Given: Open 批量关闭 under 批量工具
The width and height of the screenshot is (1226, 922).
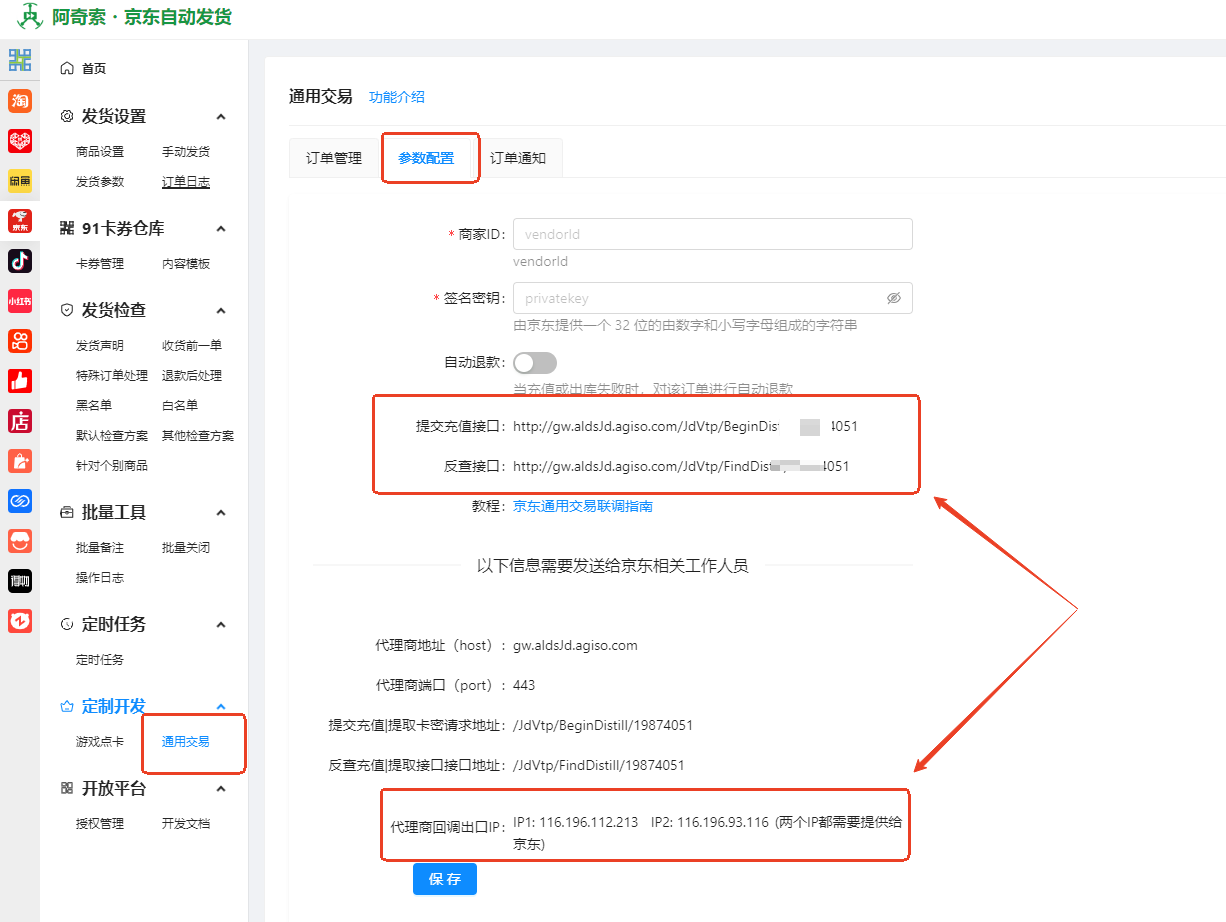Looking at the screenshot, I should (x=186, y=548).
